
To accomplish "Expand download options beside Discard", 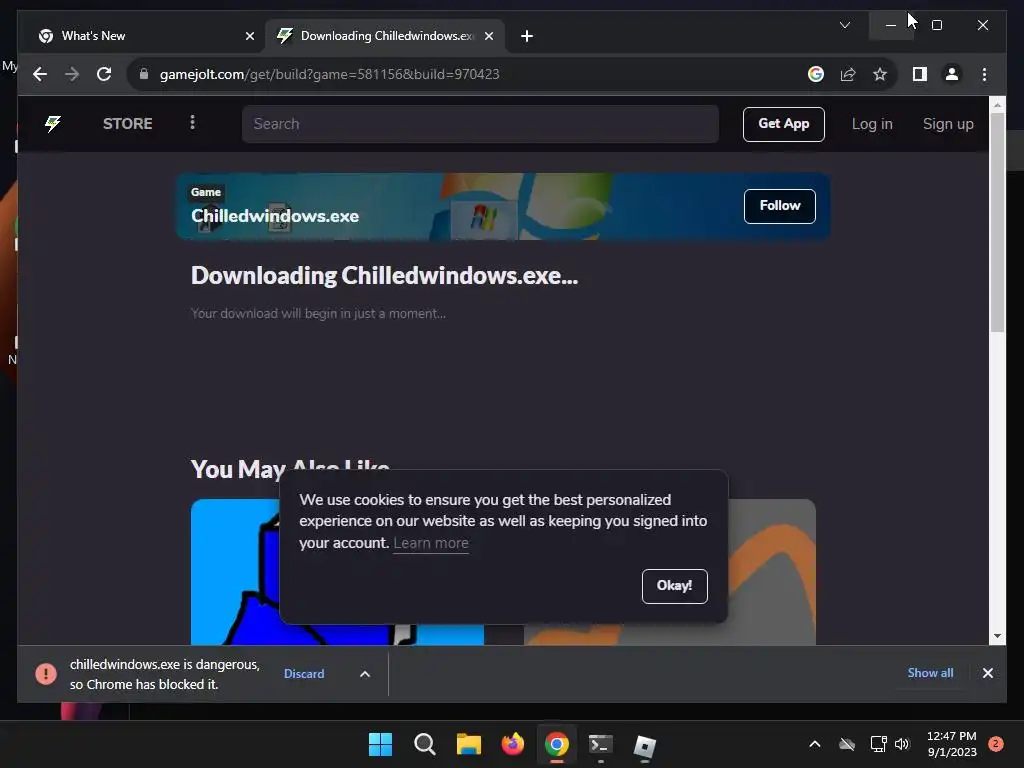I will click(x=365, y=674).
